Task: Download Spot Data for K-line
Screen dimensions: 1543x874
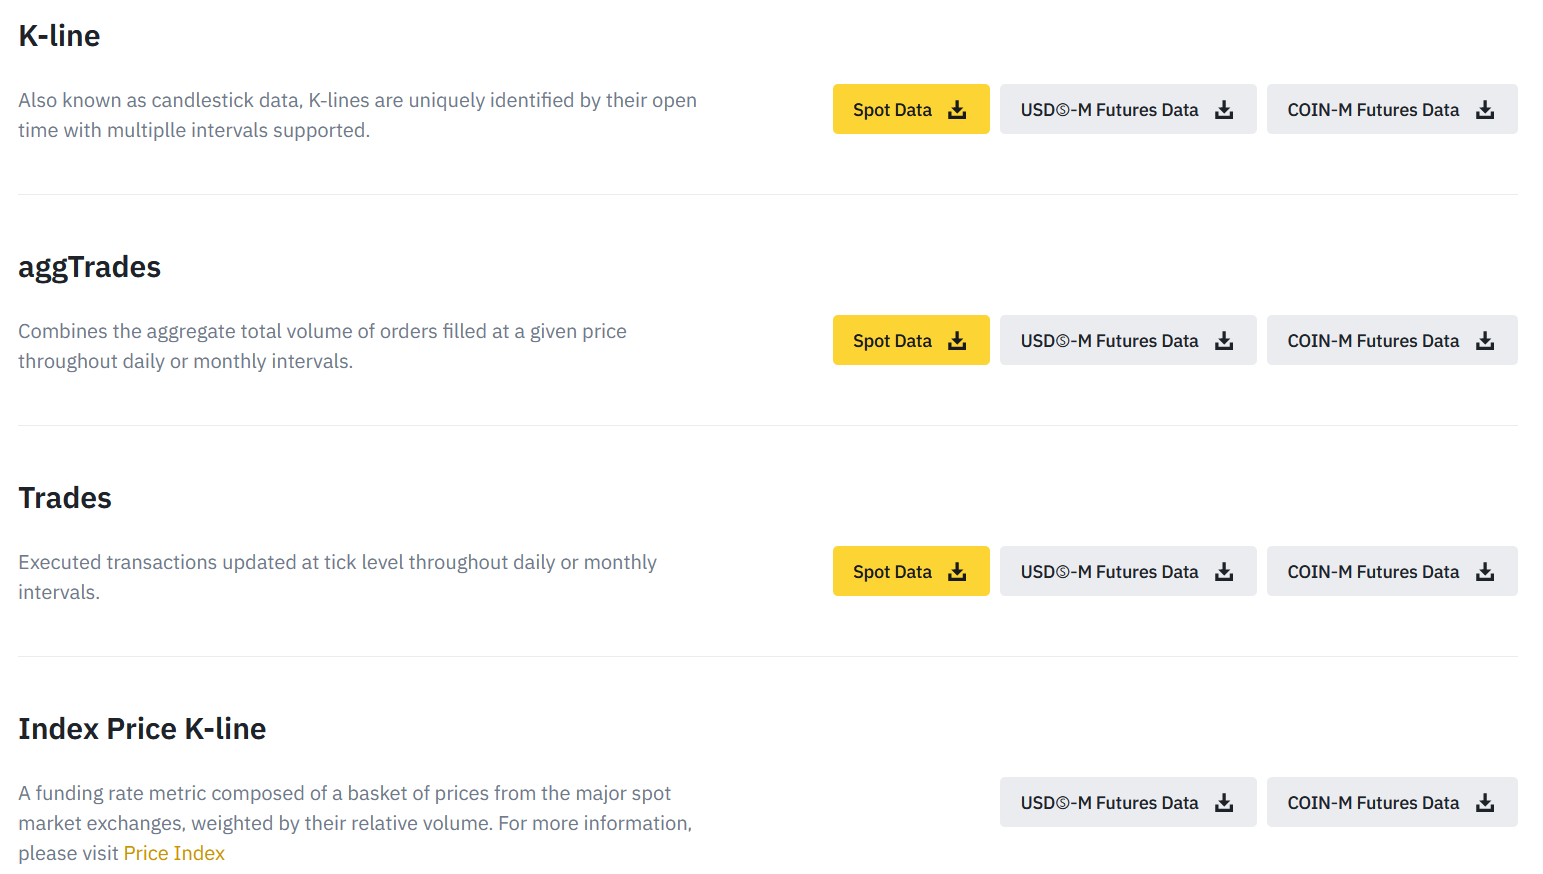Action: (x=911, y=109)
